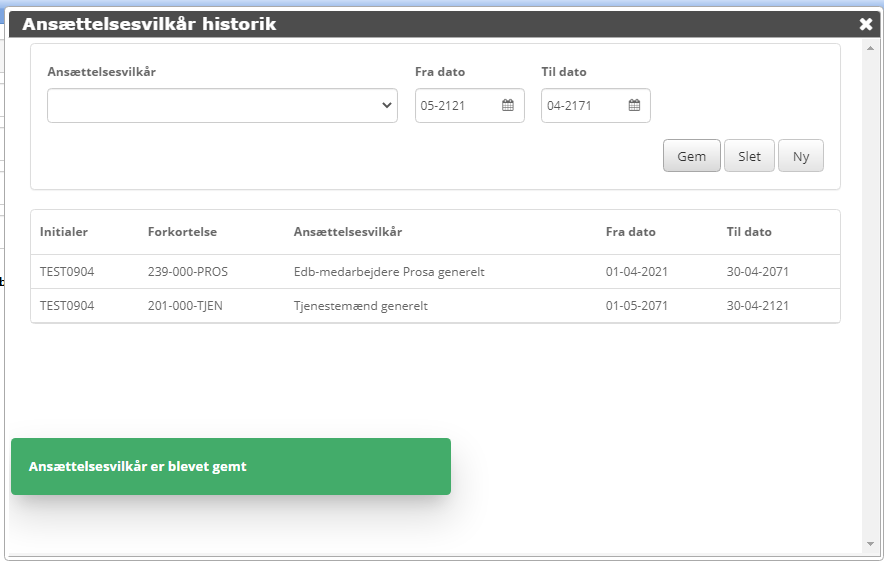Expand the Ansættelsesvilkår dropdown
This screenshot has height=563, width=884.
(x=222, y=106)
